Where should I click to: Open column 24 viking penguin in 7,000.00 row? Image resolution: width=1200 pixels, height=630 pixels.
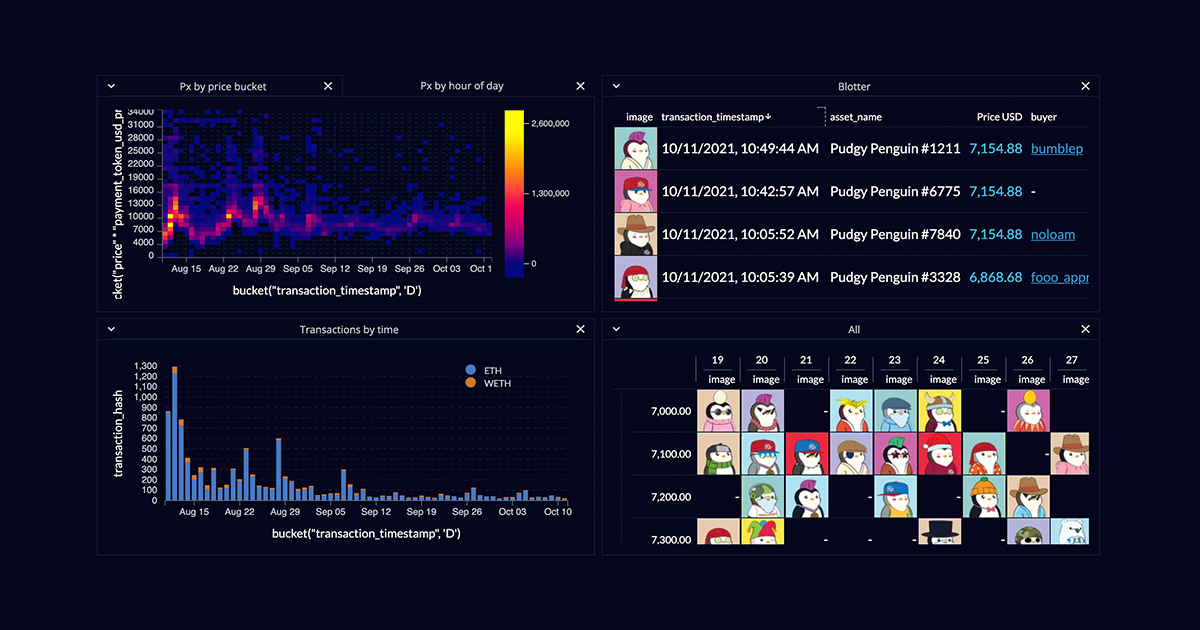(939, 411)
